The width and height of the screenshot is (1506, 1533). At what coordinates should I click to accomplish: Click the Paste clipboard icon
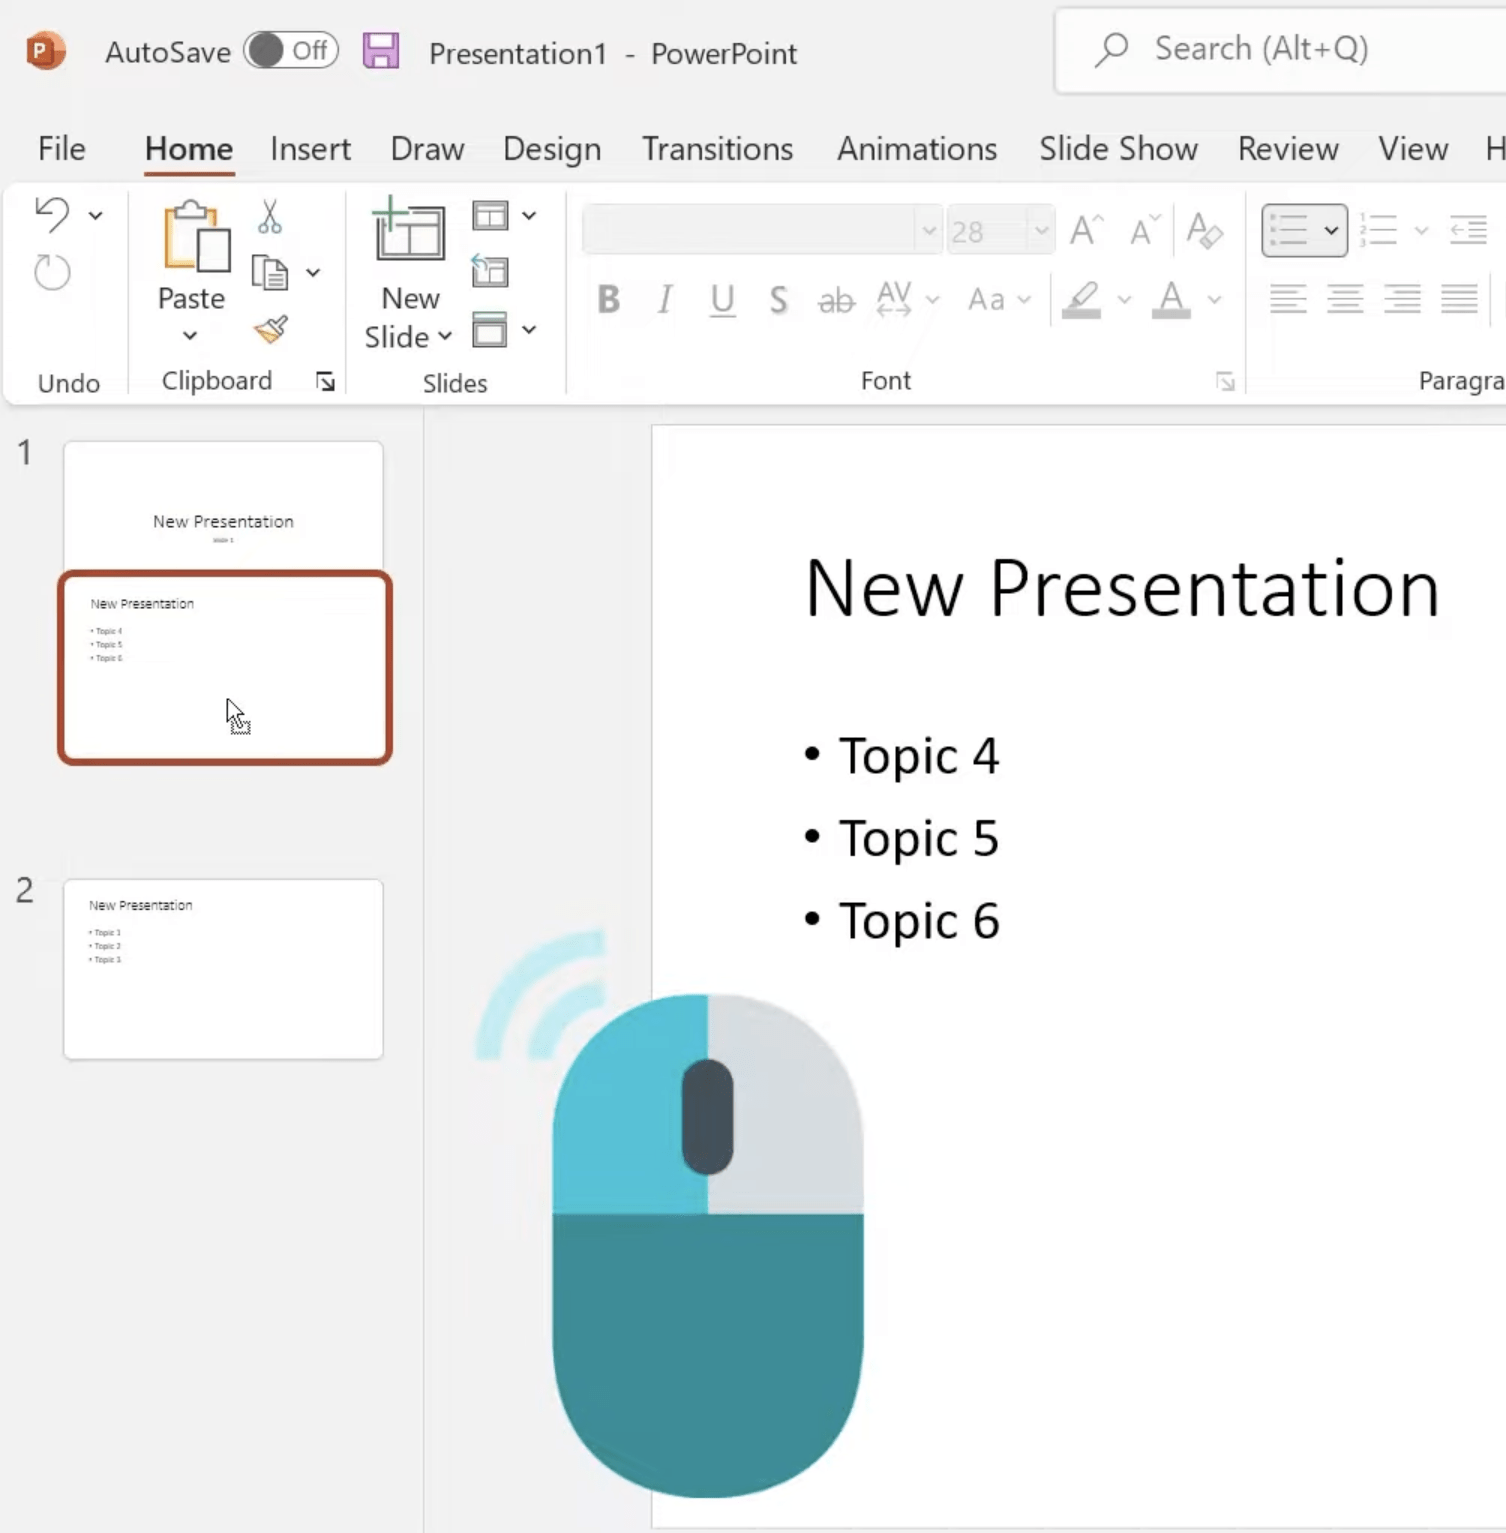pyautogui.click(x=195, y=237)
